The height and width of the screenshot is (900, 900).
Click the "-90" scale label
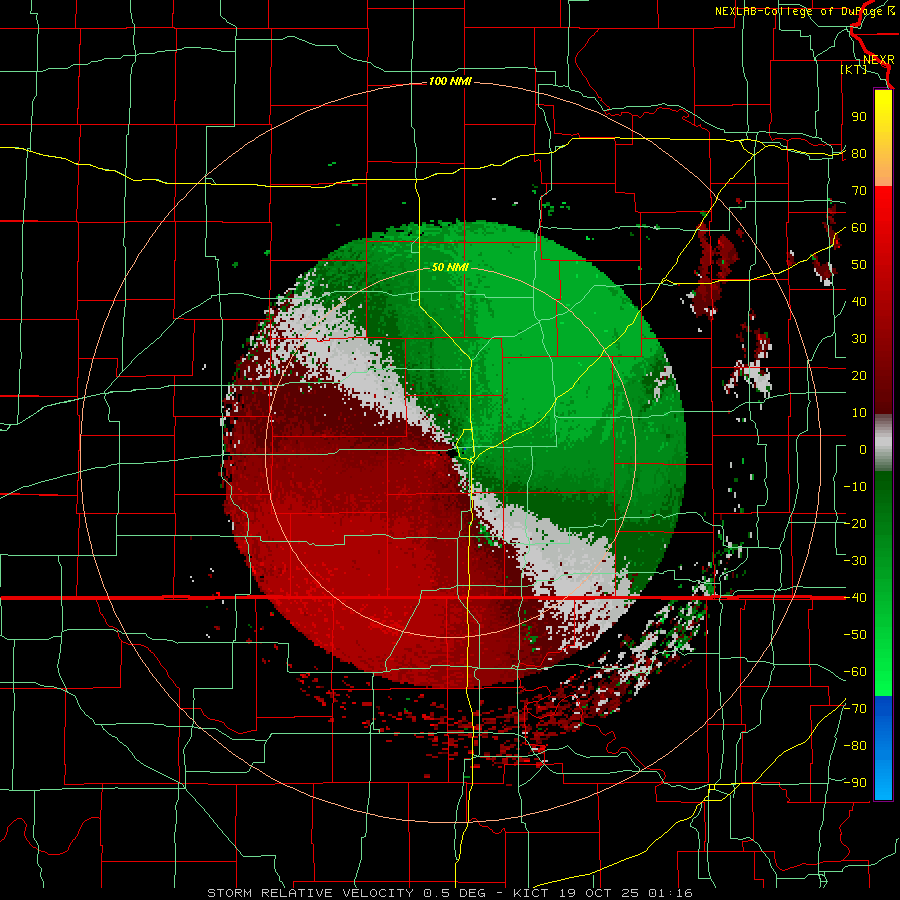(x=855, y=783)
